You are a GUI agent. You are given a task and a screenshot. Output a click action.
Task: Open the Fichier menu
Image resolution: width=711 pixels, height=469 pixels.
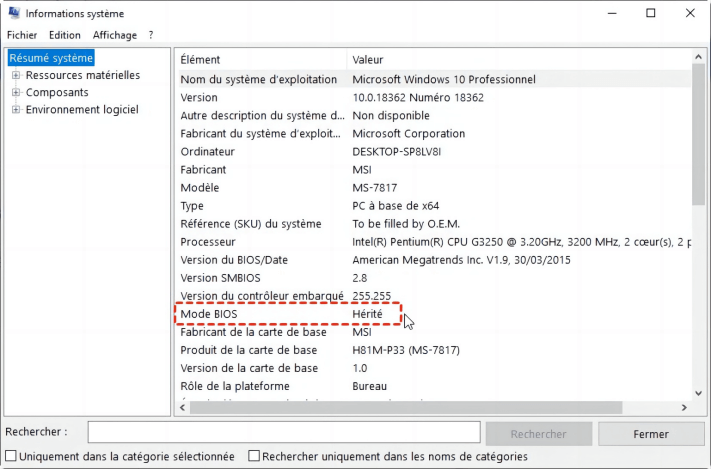[22, 35]
